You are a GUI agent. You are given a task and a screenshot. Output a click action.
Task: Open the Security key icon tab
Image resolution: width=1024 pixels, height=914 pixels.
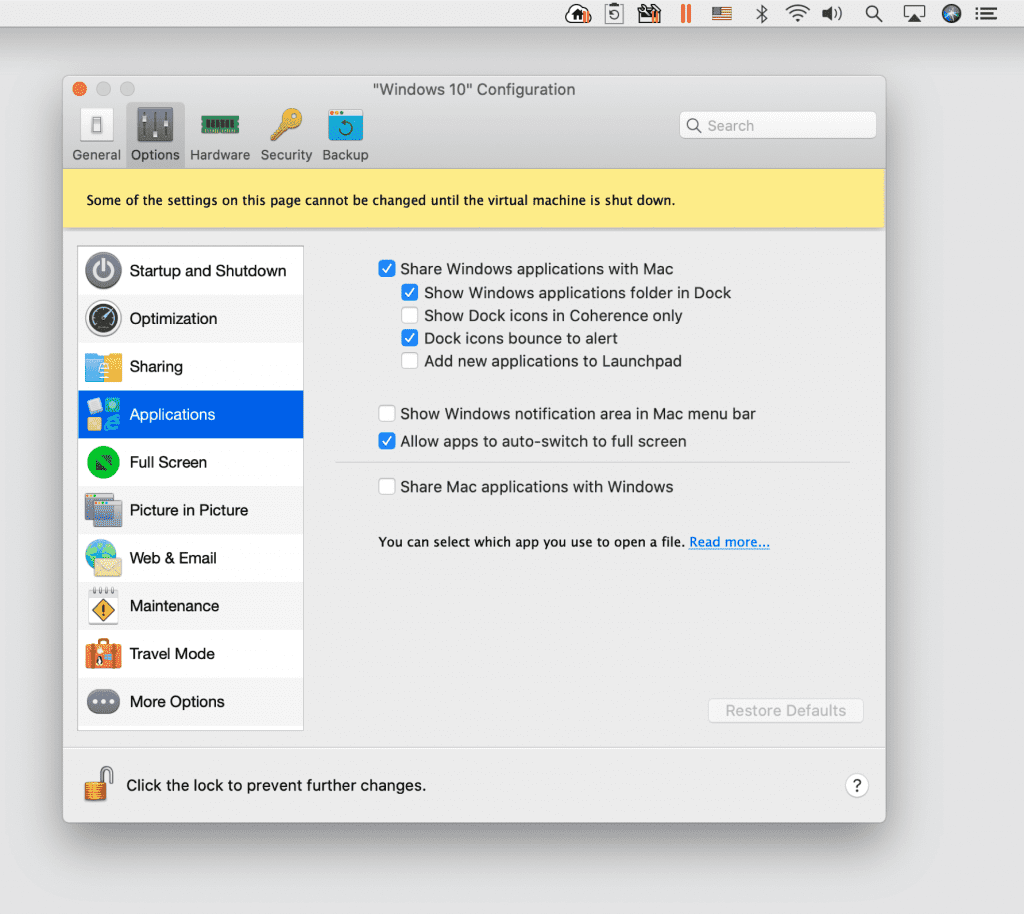point(286,134)
